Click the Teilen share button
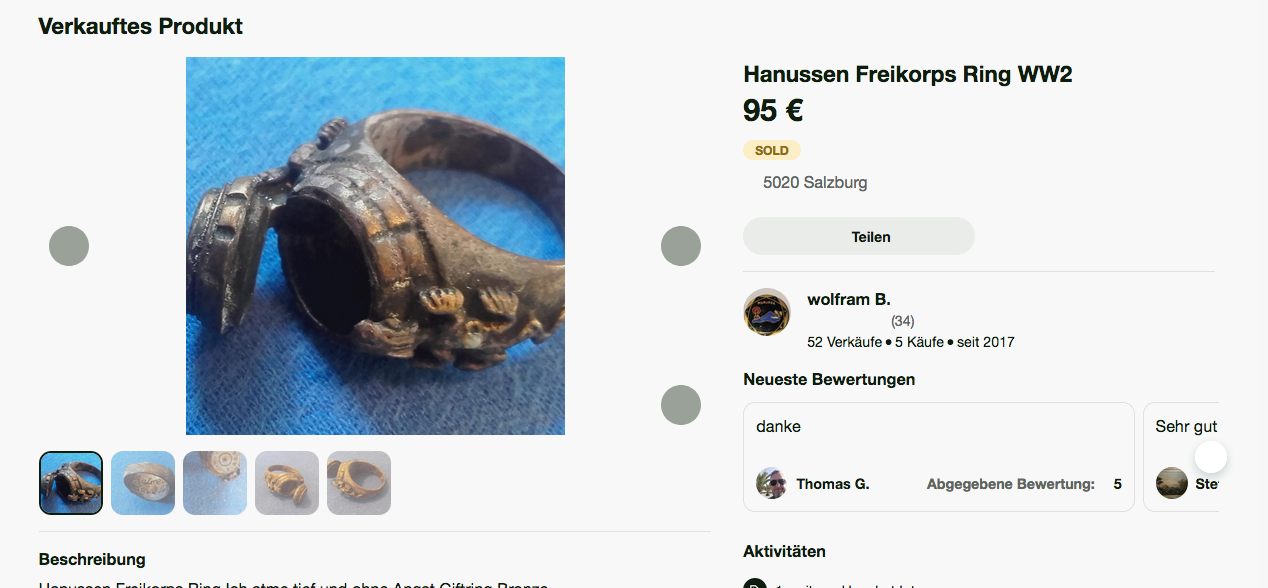Screen dimensions: 1268x588 (859, 237)
